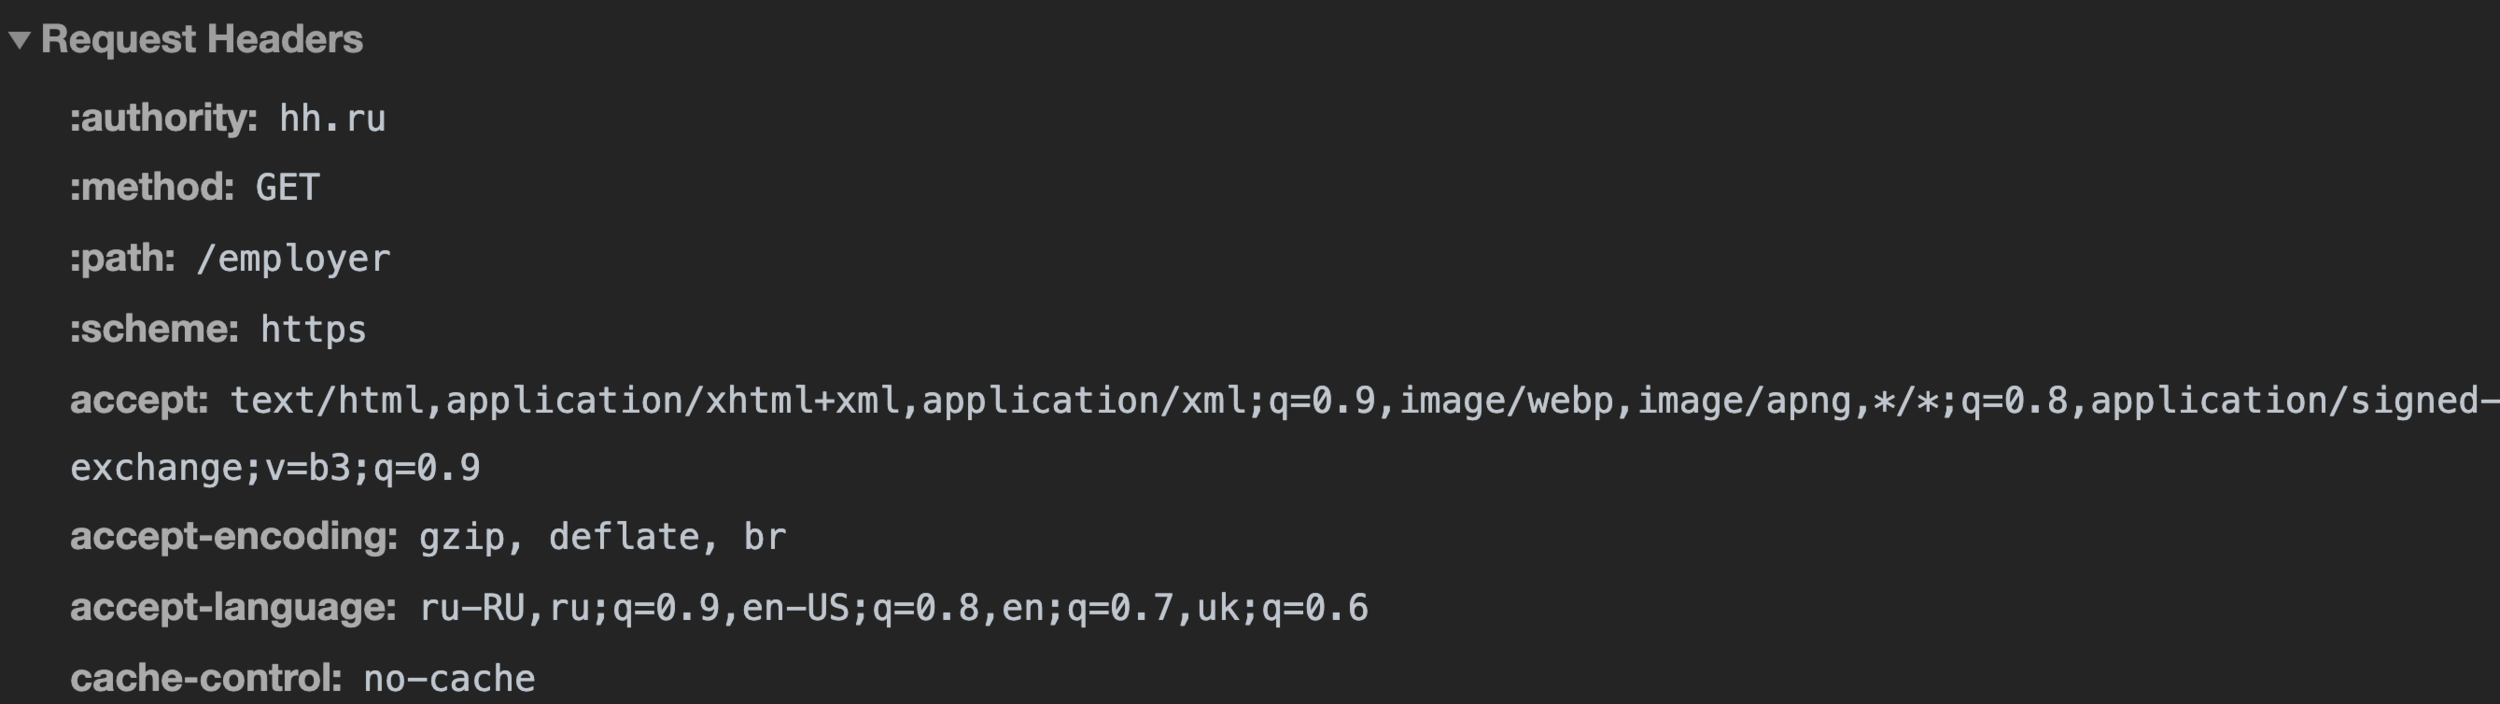Click the https scheme value
Screen dimensions: 2500x704
(x=313, y=330)
